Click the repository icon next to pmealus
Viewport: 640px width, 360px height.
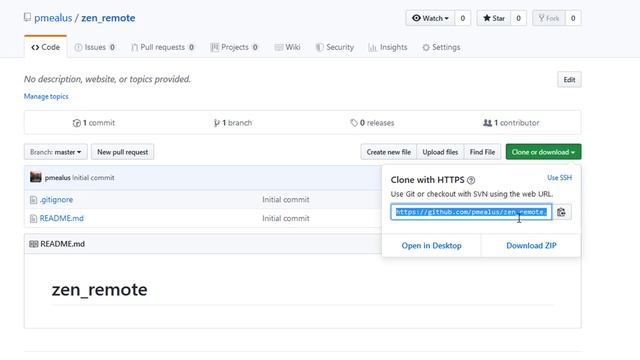[27, 17]
